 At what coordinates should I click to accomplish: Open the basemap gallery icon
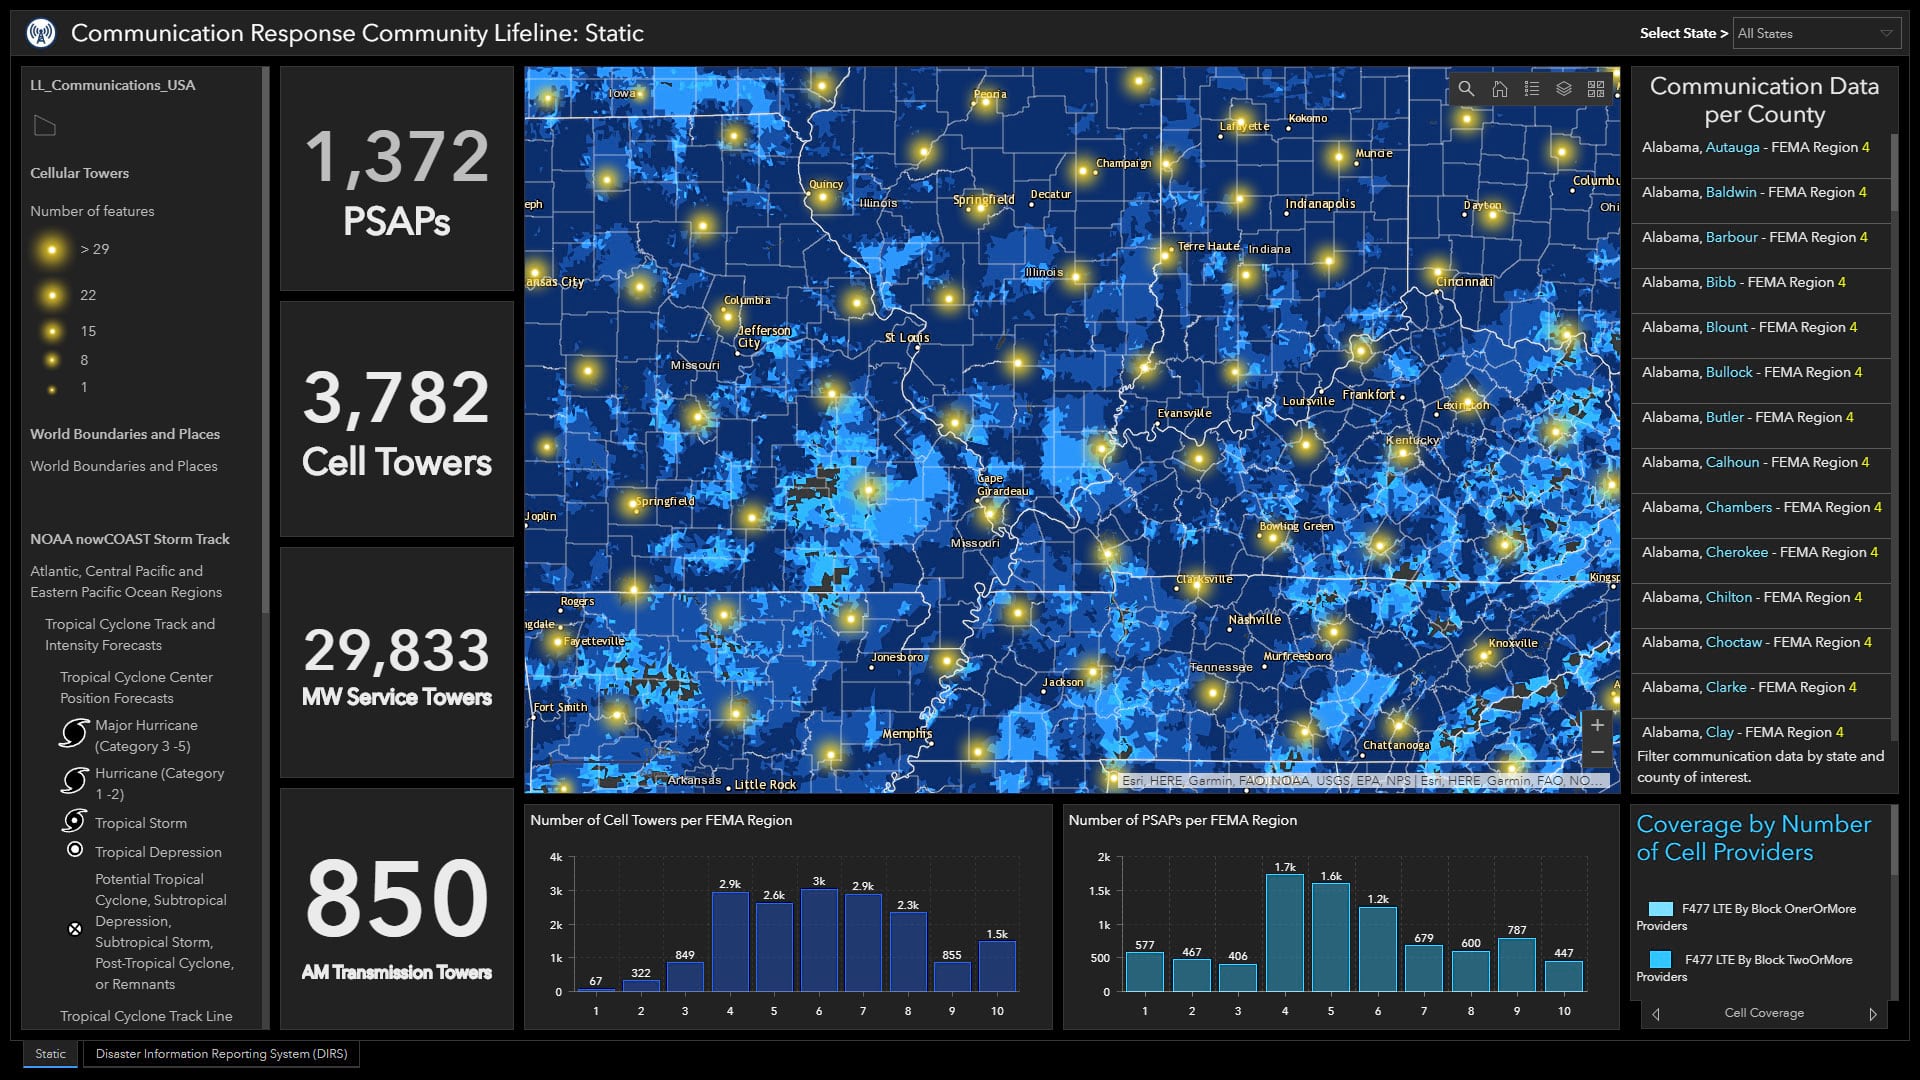(1597, 89)
